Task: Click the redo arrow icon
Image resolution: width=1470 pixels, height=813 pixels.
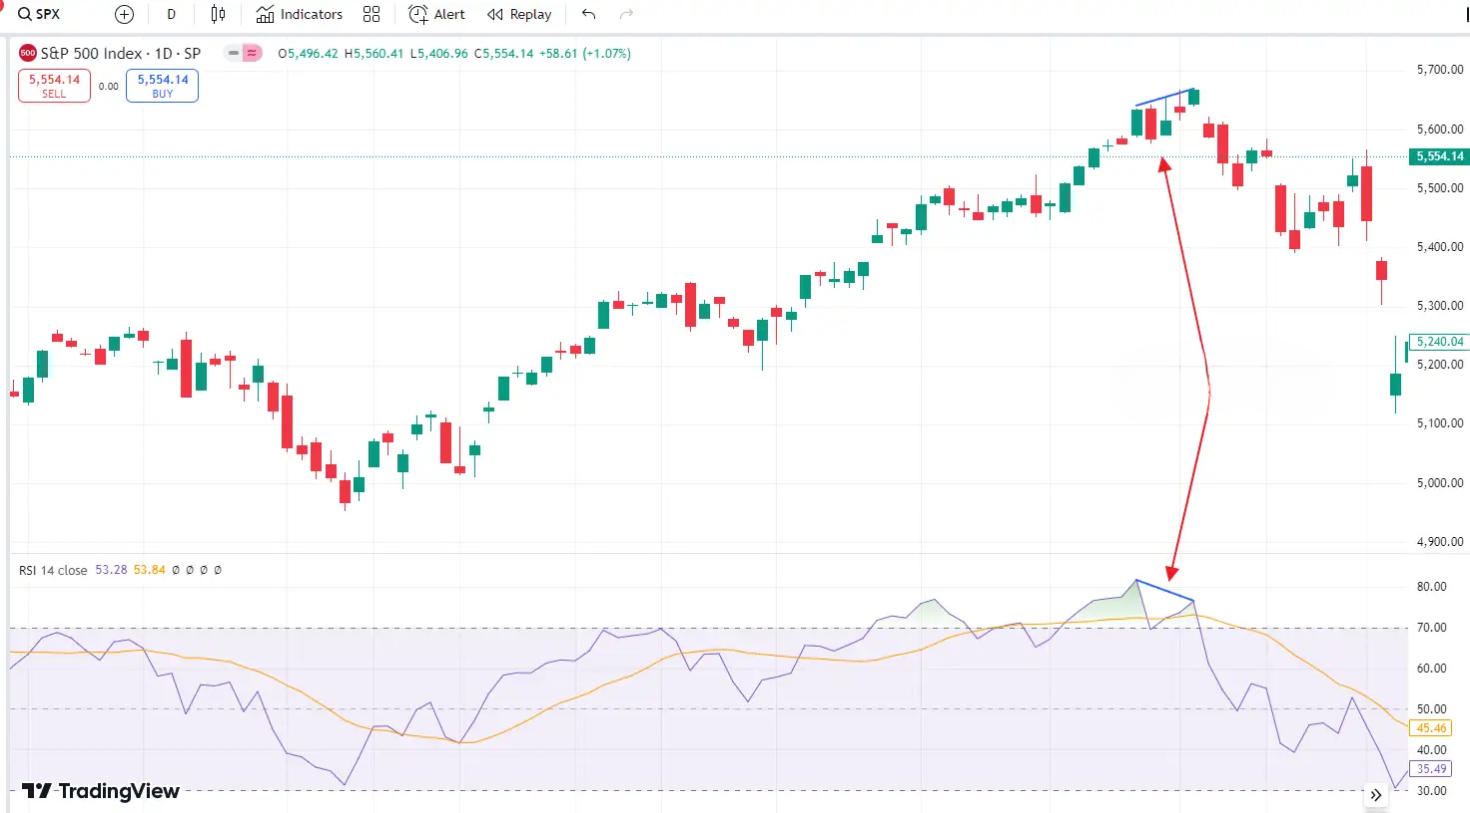Action: pos(626,14)
